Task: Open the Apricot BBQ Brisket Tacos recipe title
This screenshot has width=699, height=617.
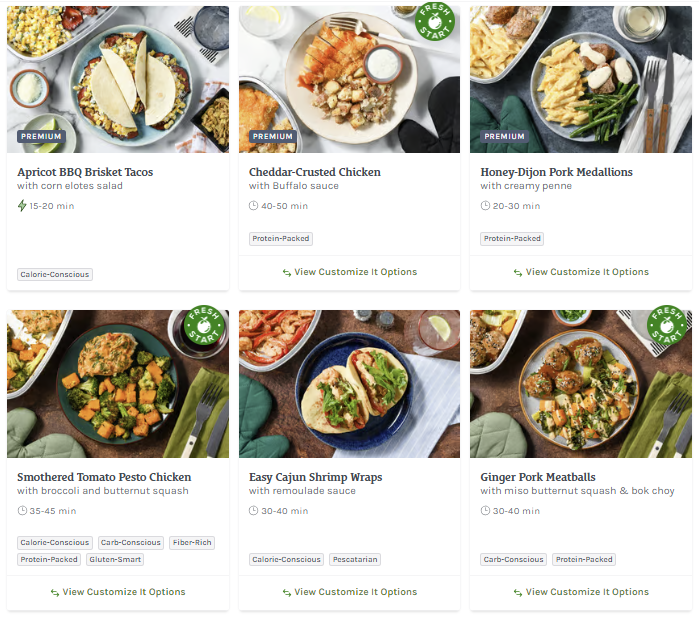Action: click(x=85, y=172)
